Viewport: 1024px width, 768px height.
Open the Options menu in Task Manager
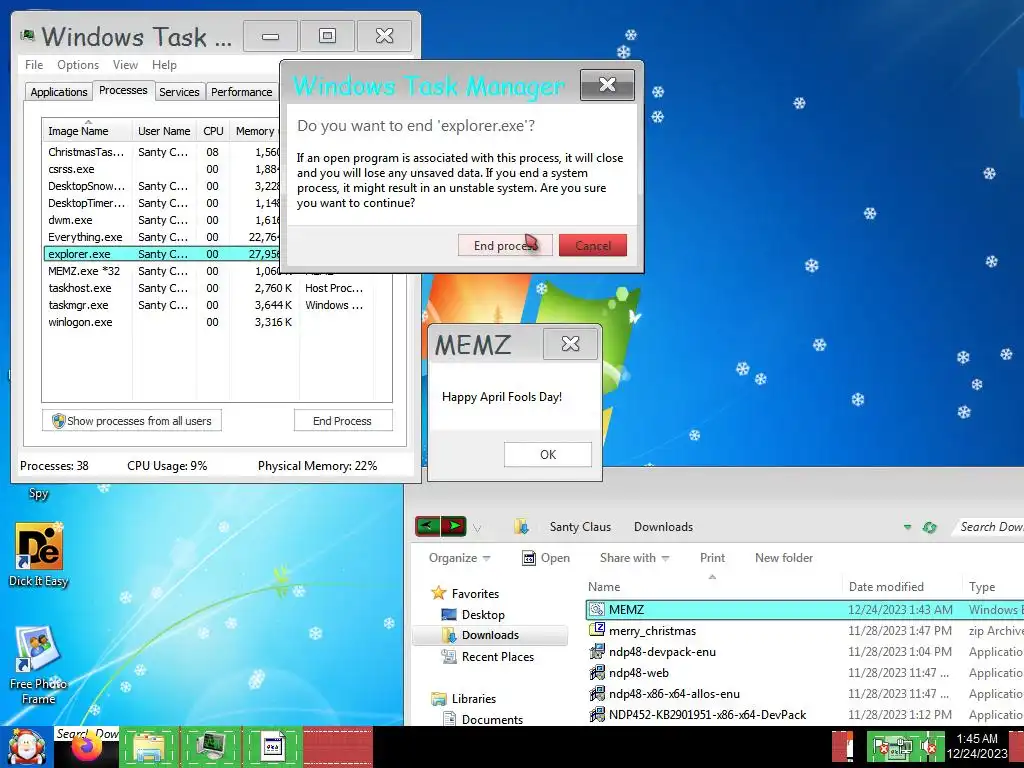coord(78,65)
